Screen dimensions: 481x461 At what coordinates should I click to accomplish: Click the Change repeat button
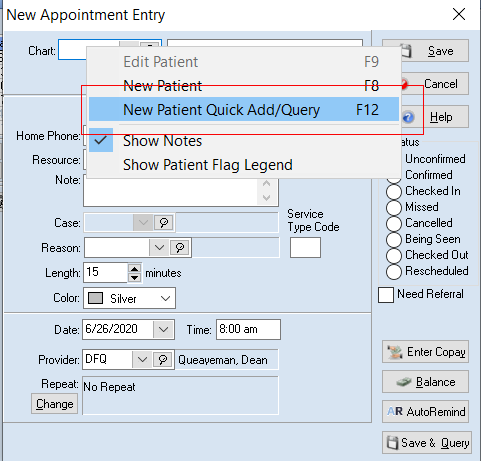[x=54, y=404]
